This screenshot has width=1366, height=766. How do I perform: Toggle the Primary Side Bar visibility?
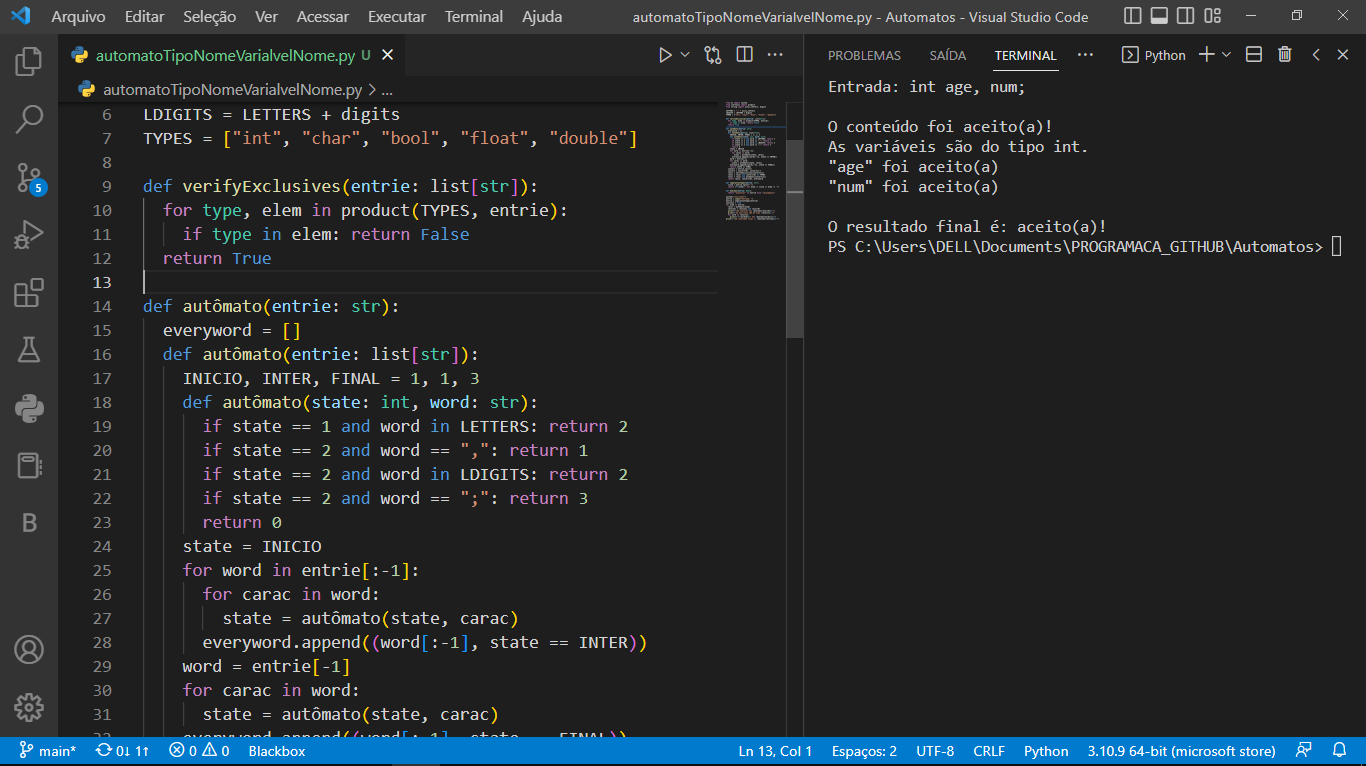1131,16
